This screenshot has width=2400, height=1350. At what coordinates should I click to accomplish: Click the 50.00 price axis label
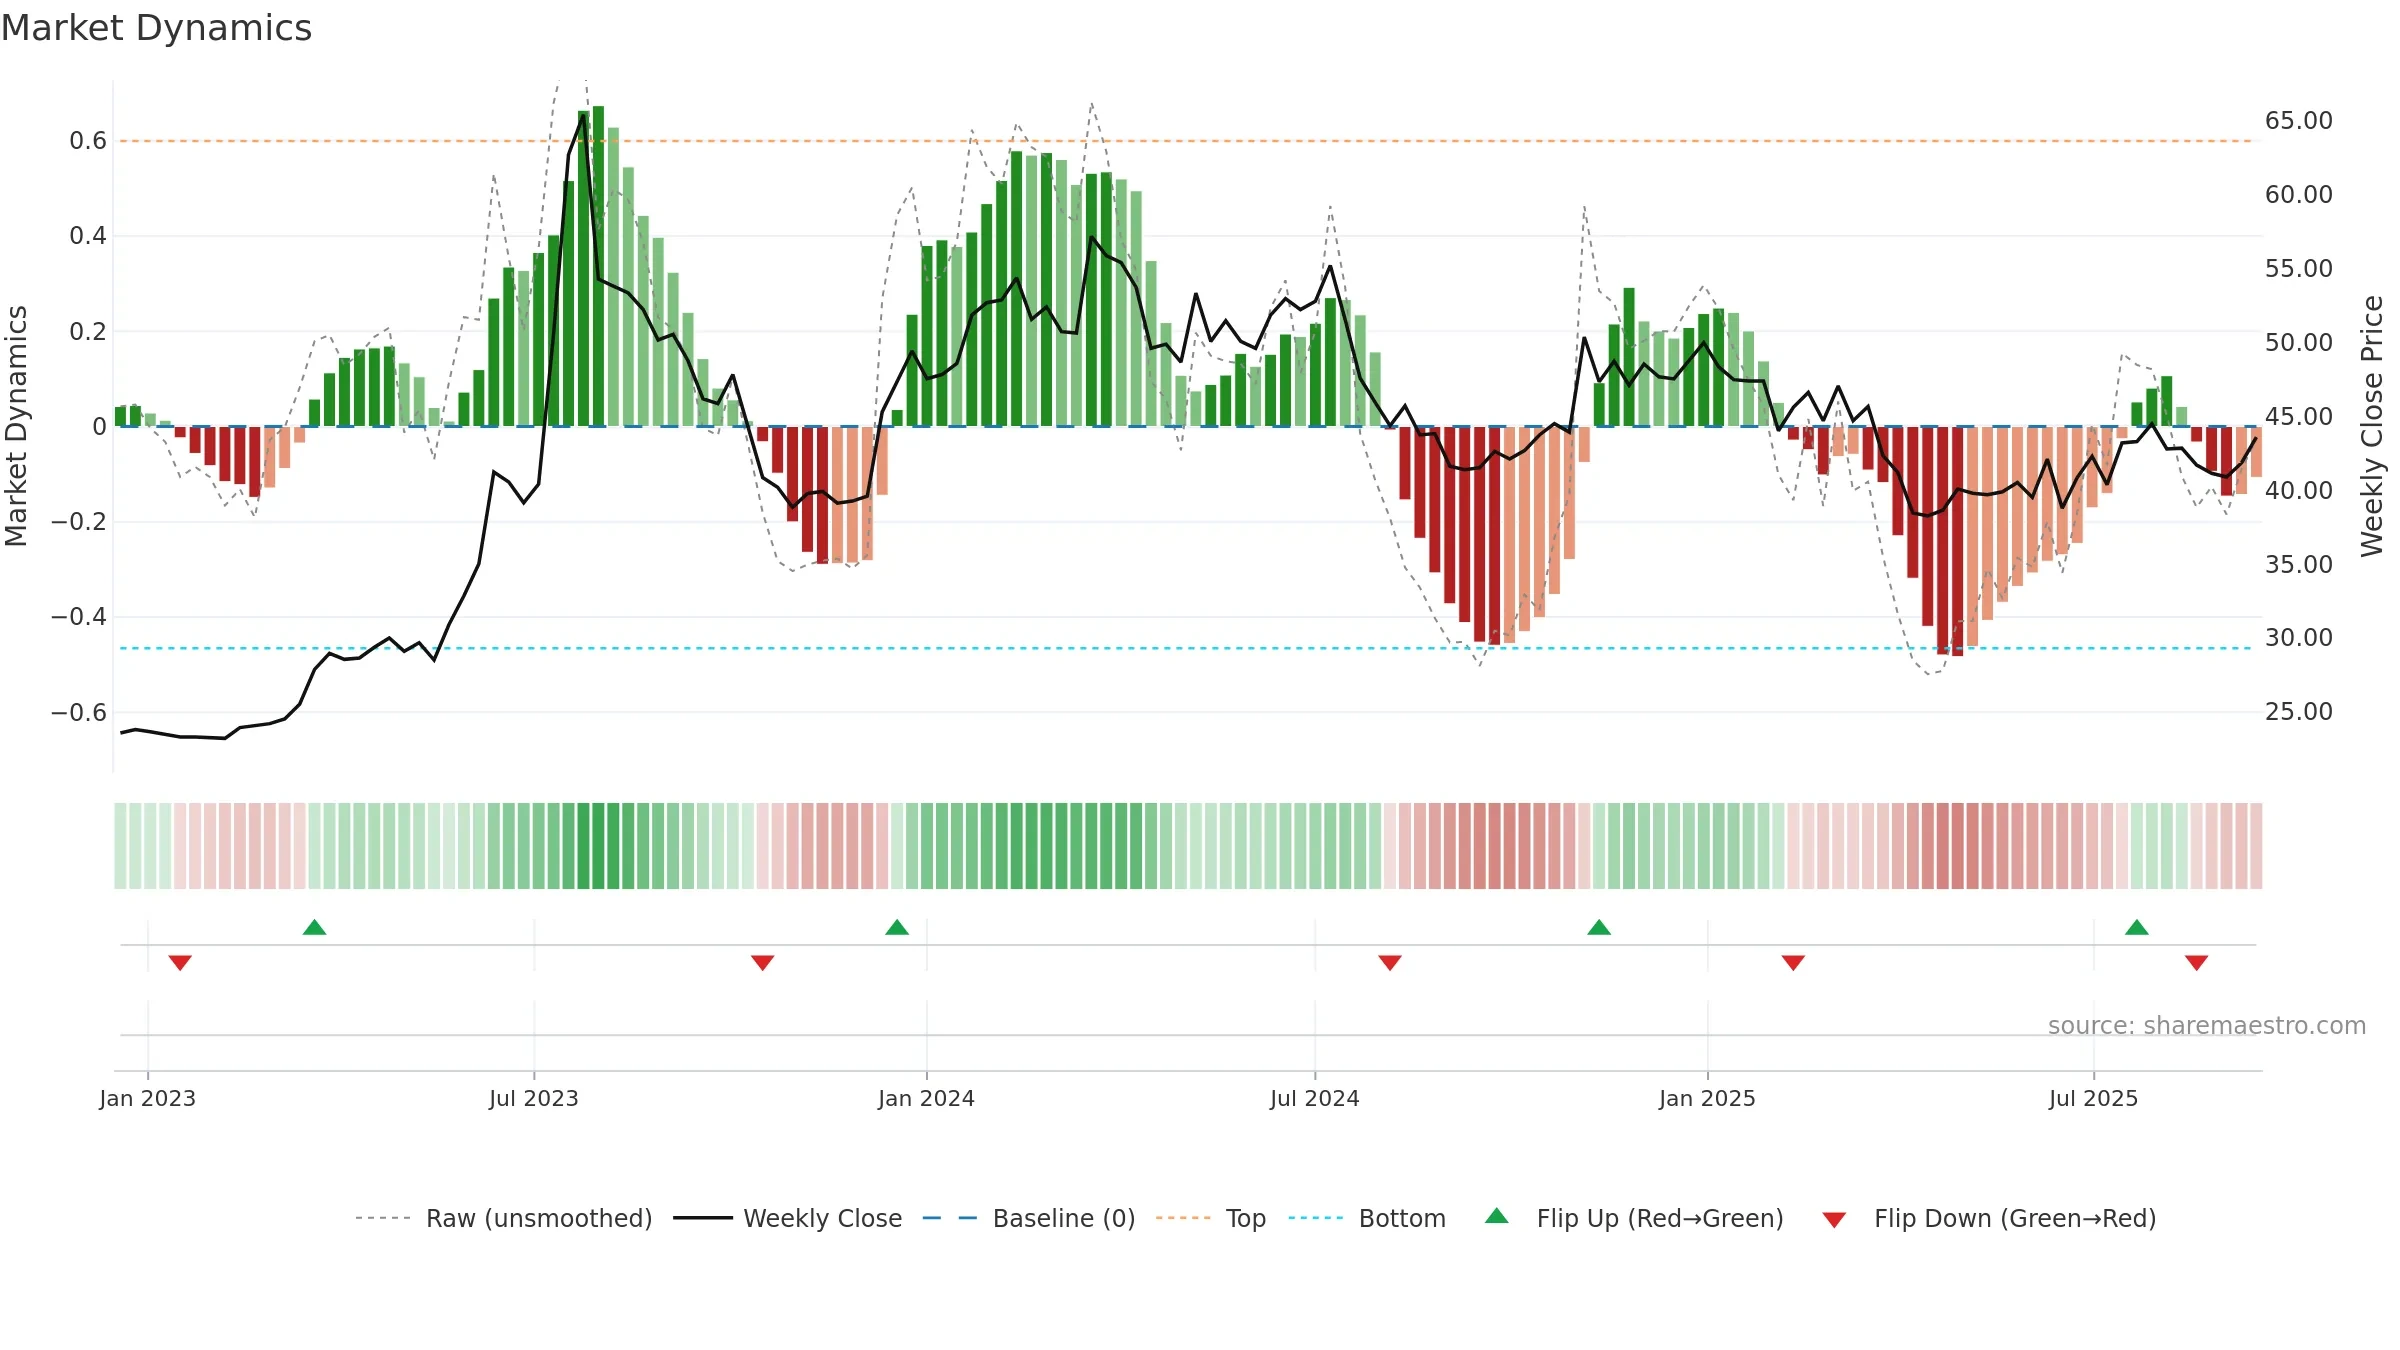(x=2299, y=343)
